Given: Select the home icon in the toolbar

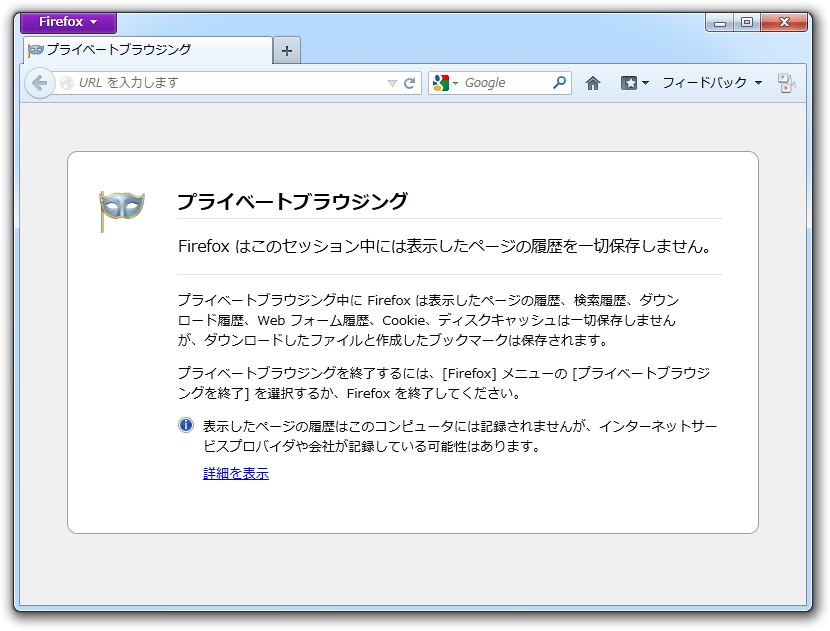Looking at the screenshot, I should (x=591, y=83).
